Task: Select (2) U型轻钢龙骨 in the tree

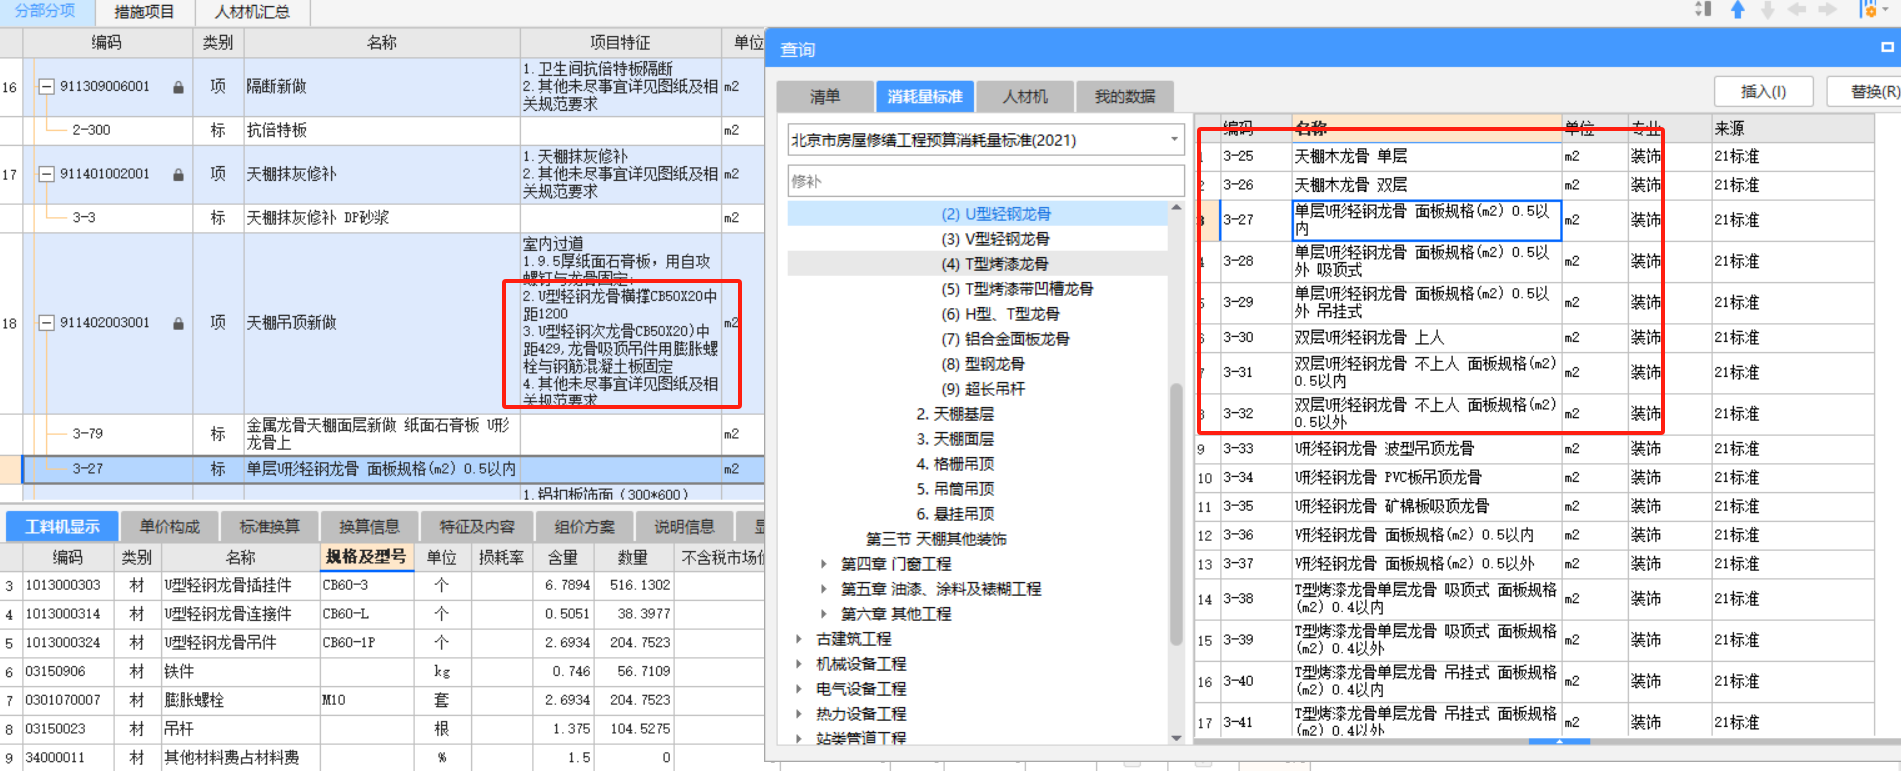Action: (x=996, y=214)
